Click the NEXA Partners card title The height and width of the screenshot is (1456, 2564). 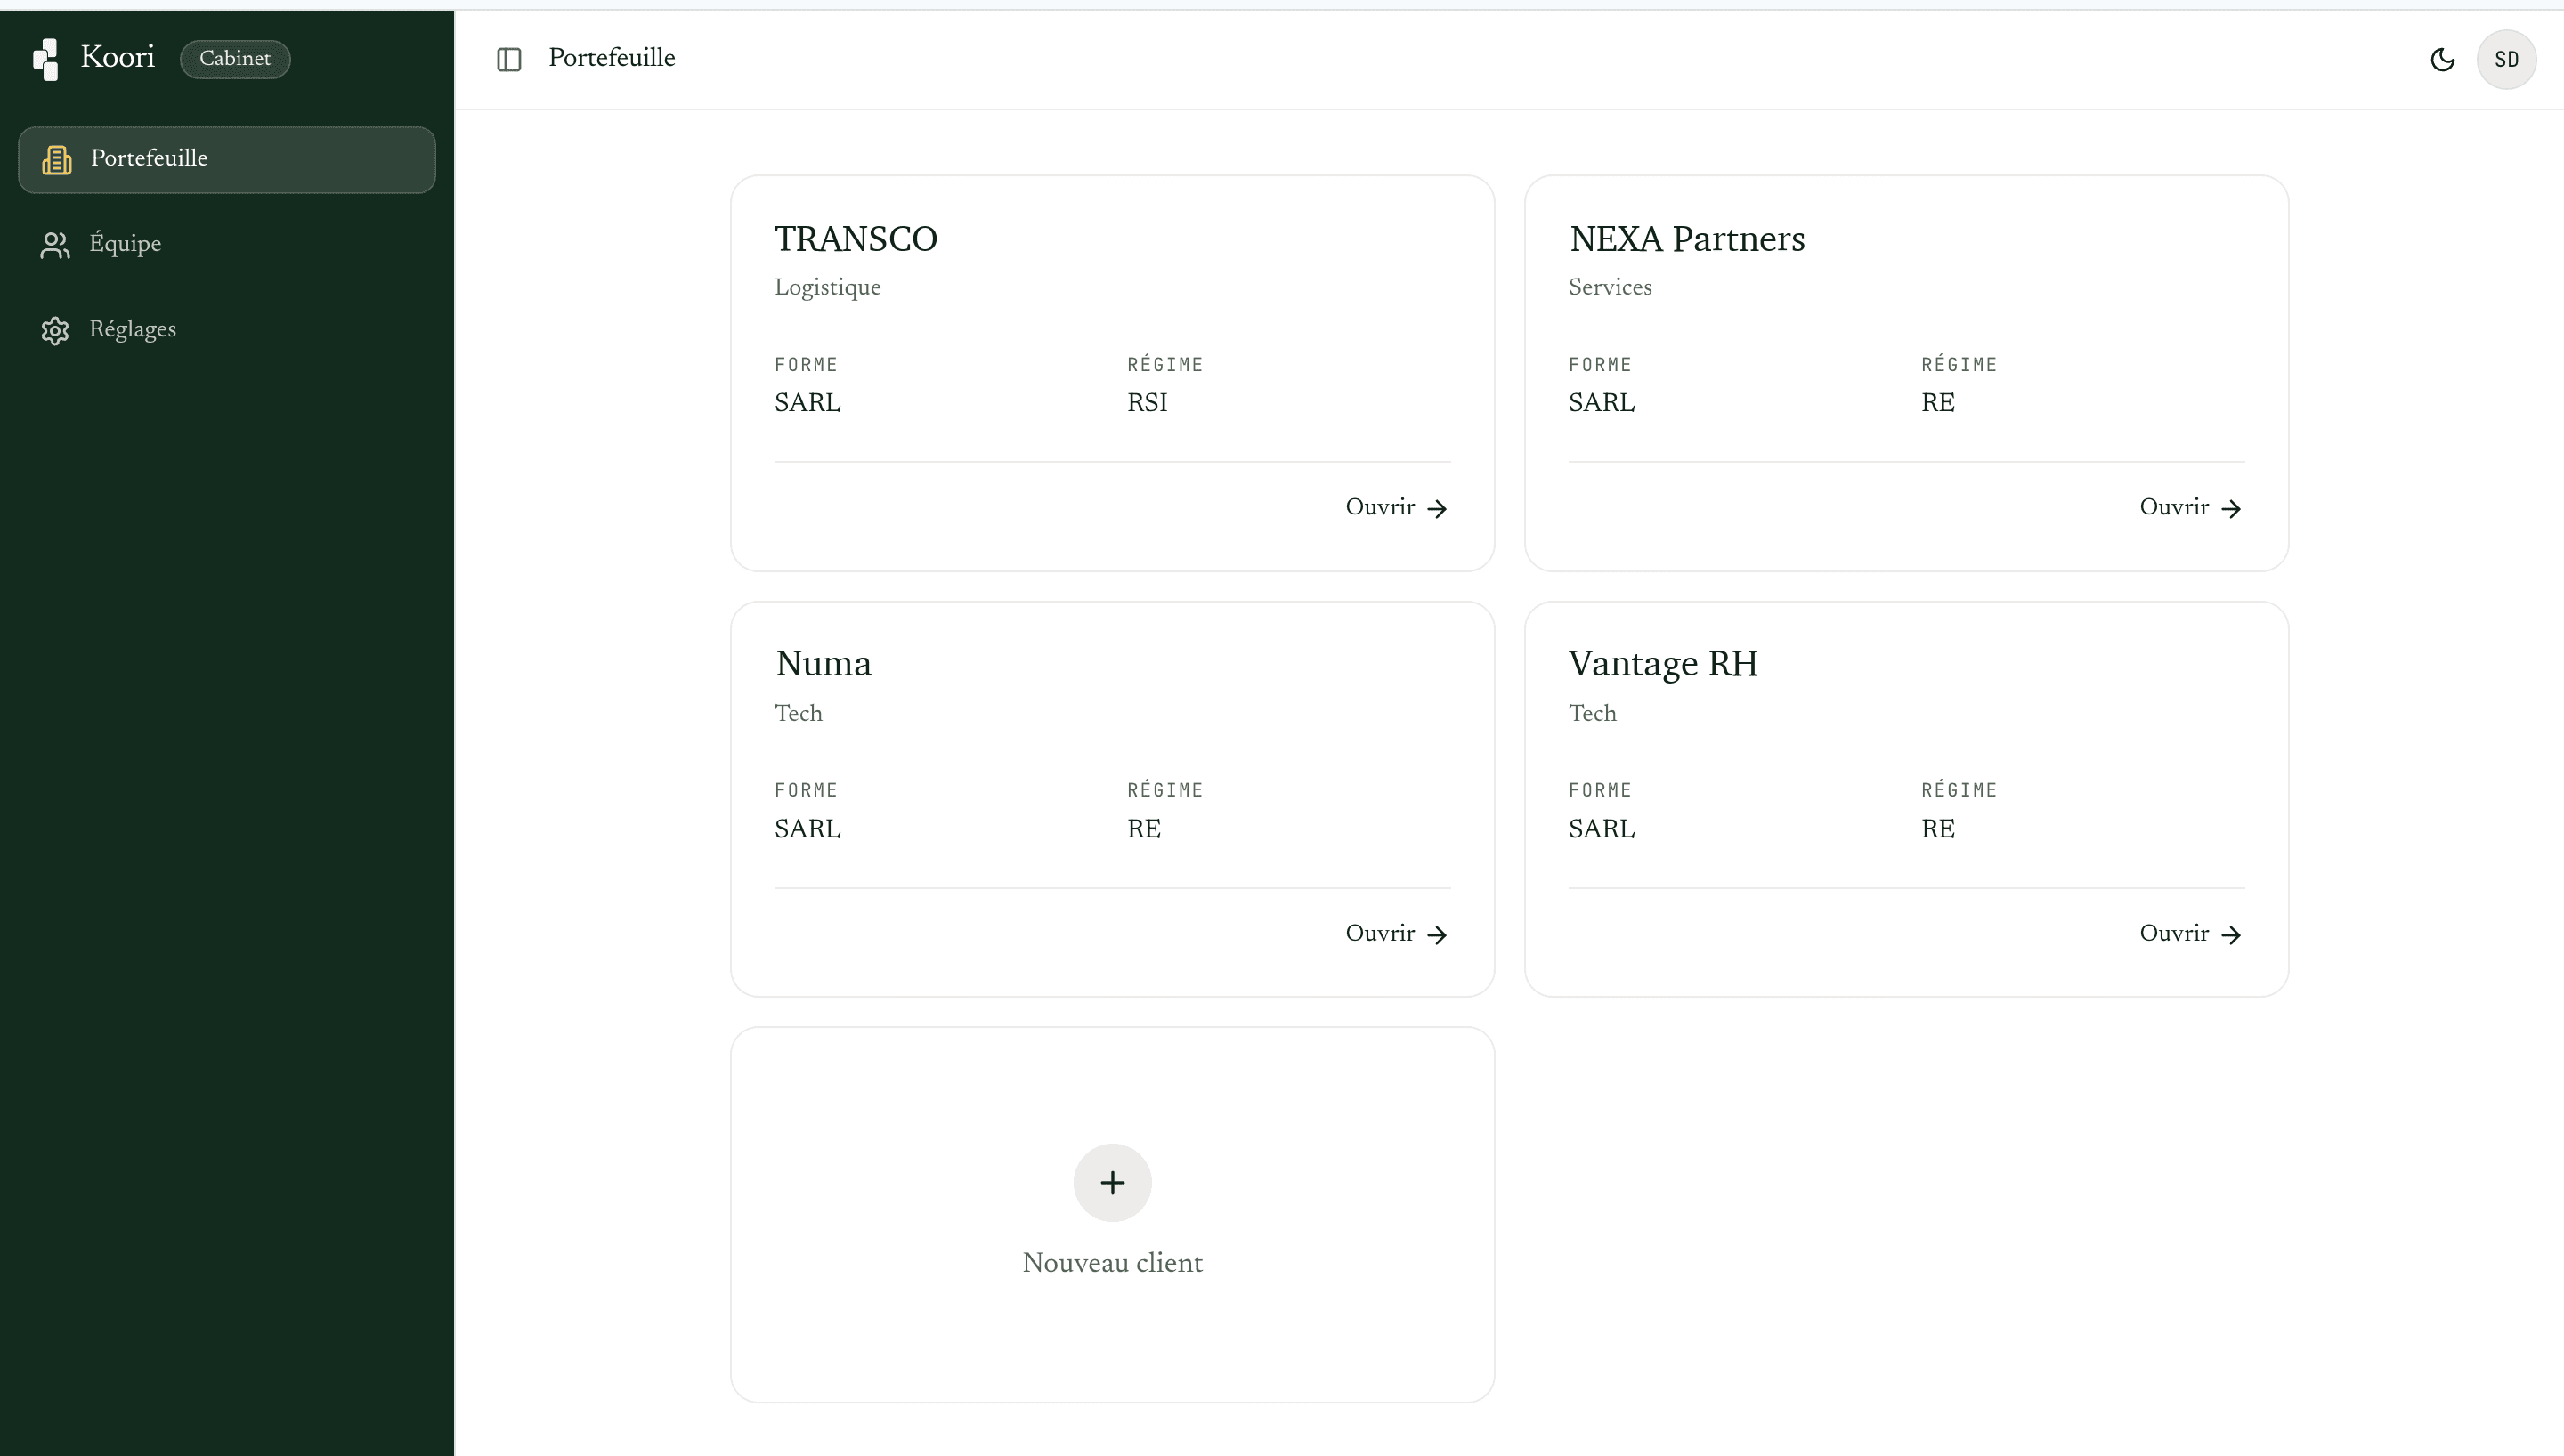pos(1687,239)
